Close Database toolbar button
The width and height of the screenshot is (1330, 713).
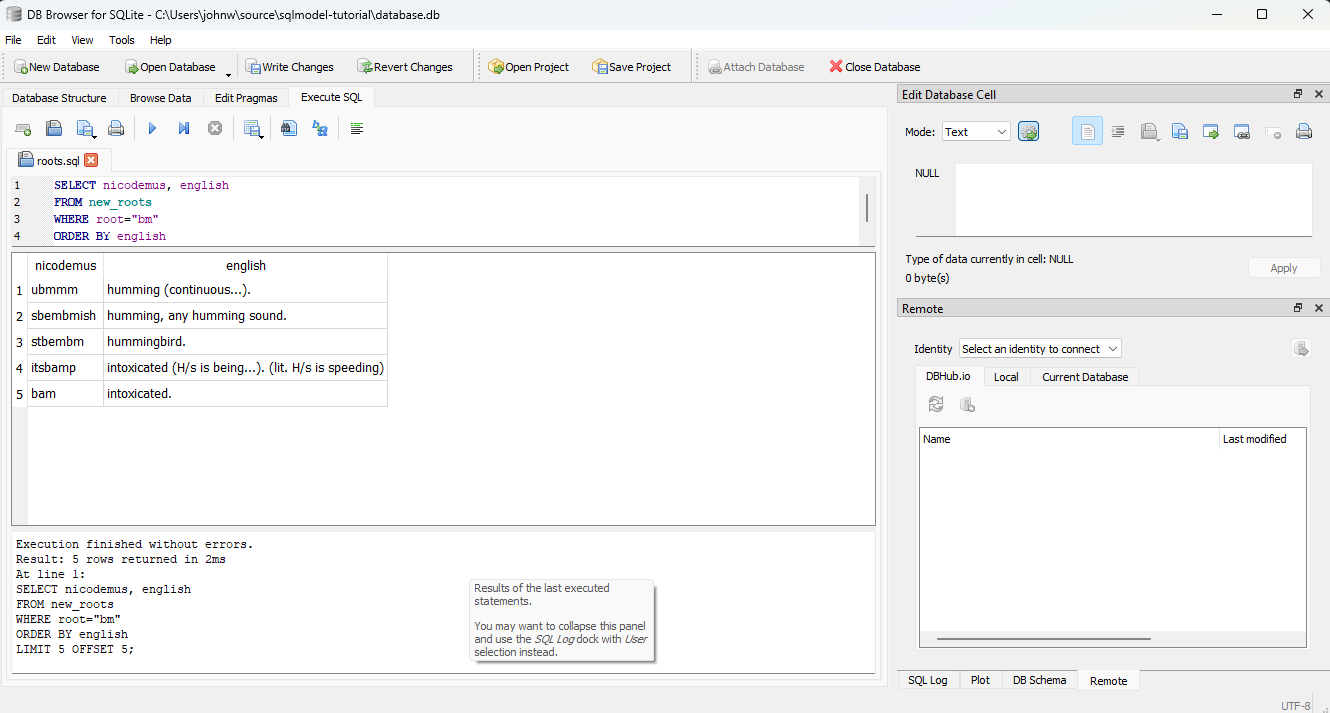[875, 67]
